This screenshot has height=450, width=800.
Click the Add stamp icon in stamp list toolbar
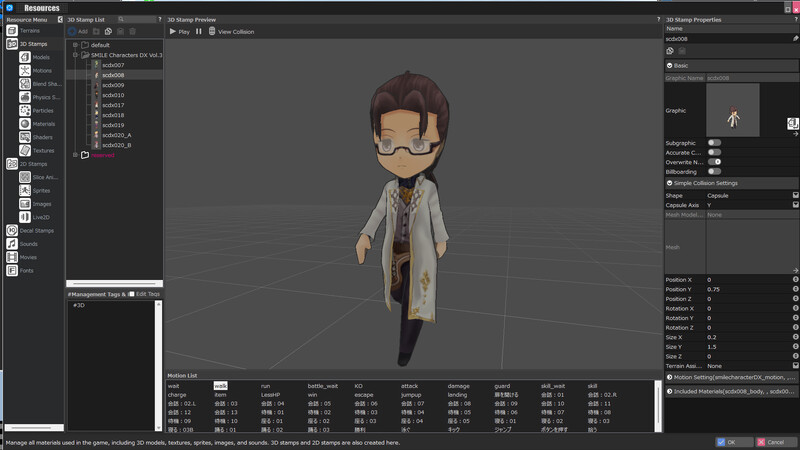72,31
